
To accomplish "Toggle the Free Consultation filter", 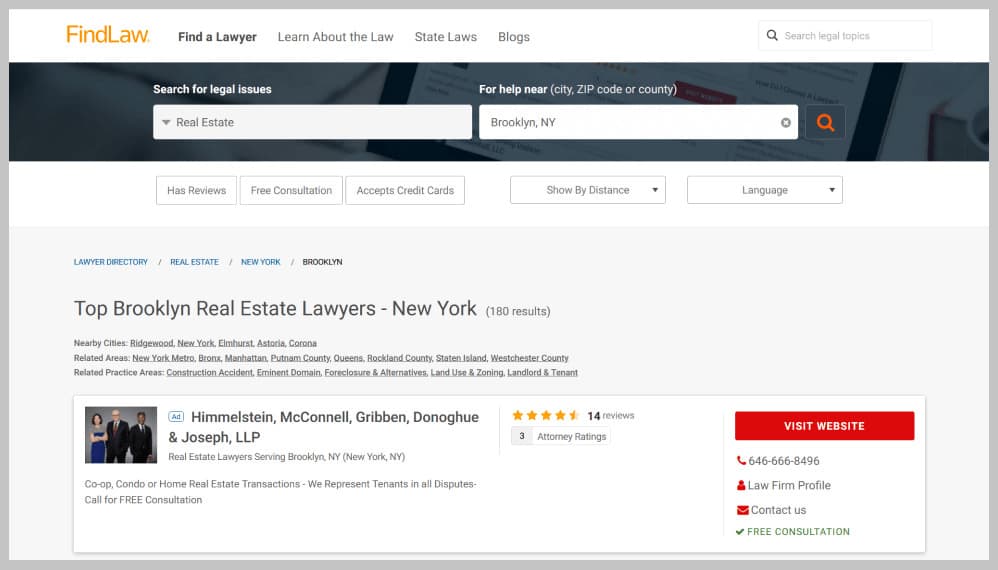I will (x=292, y=190).
